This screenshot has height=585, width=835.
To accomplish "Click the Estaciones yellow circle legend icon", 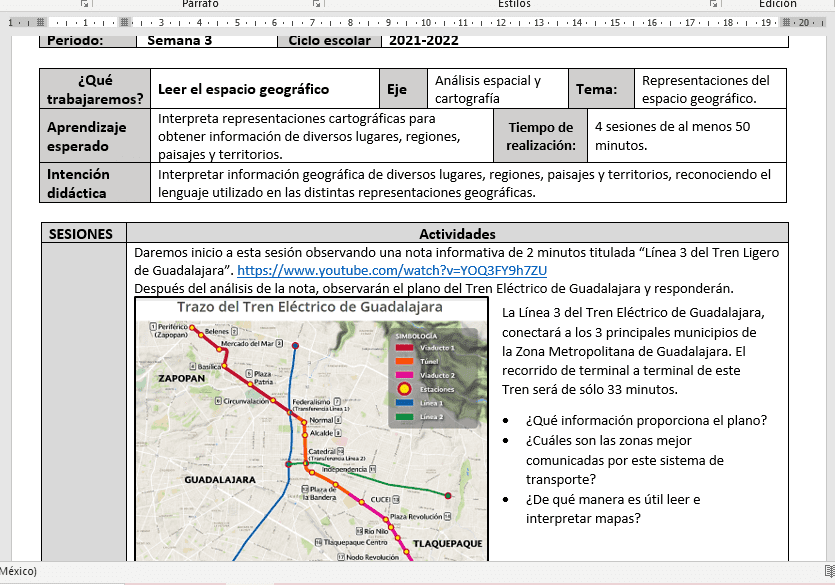I will pyautogui.click(x=404, y=388).
